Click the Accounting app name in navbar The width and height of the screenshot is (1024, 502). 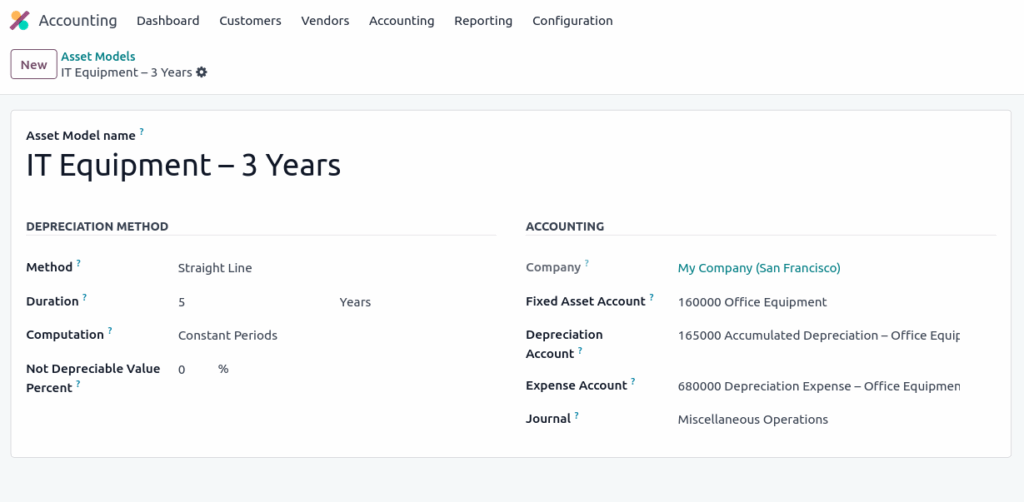click(x=78, y=21)
